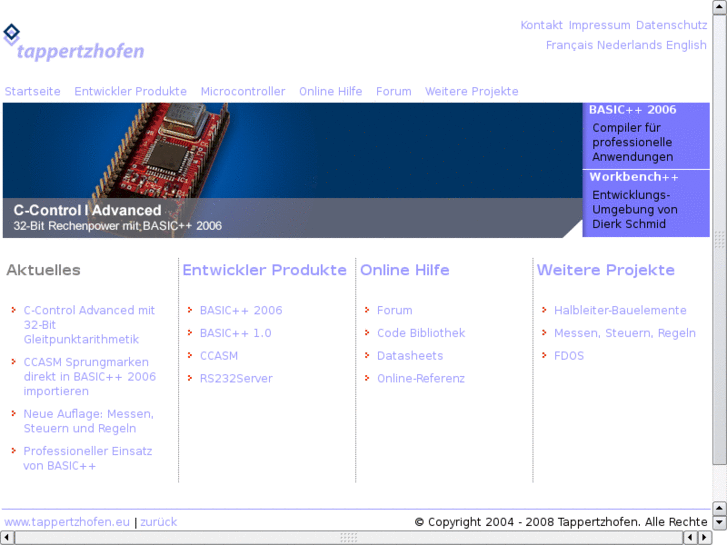Open Messen, Steuern, Regeln project link
Screen dimensions: 727x545
click(625, 333)
